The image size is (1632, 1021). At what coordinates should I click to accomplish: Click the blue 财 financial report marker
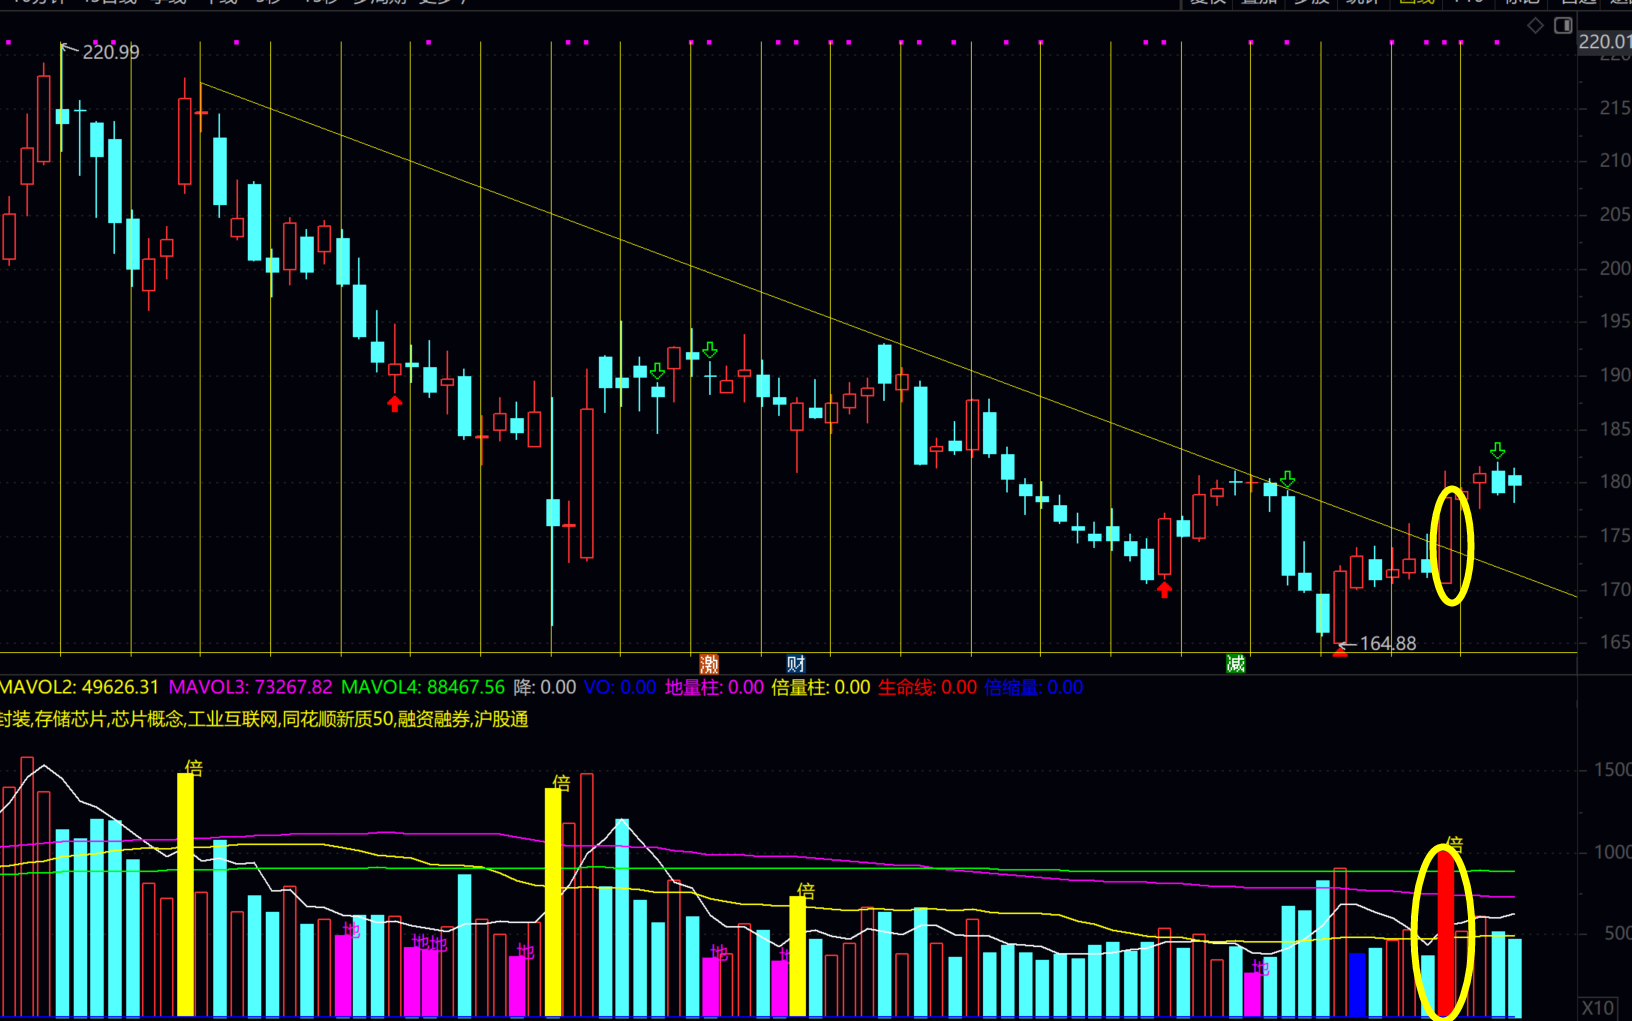point(796,664)
